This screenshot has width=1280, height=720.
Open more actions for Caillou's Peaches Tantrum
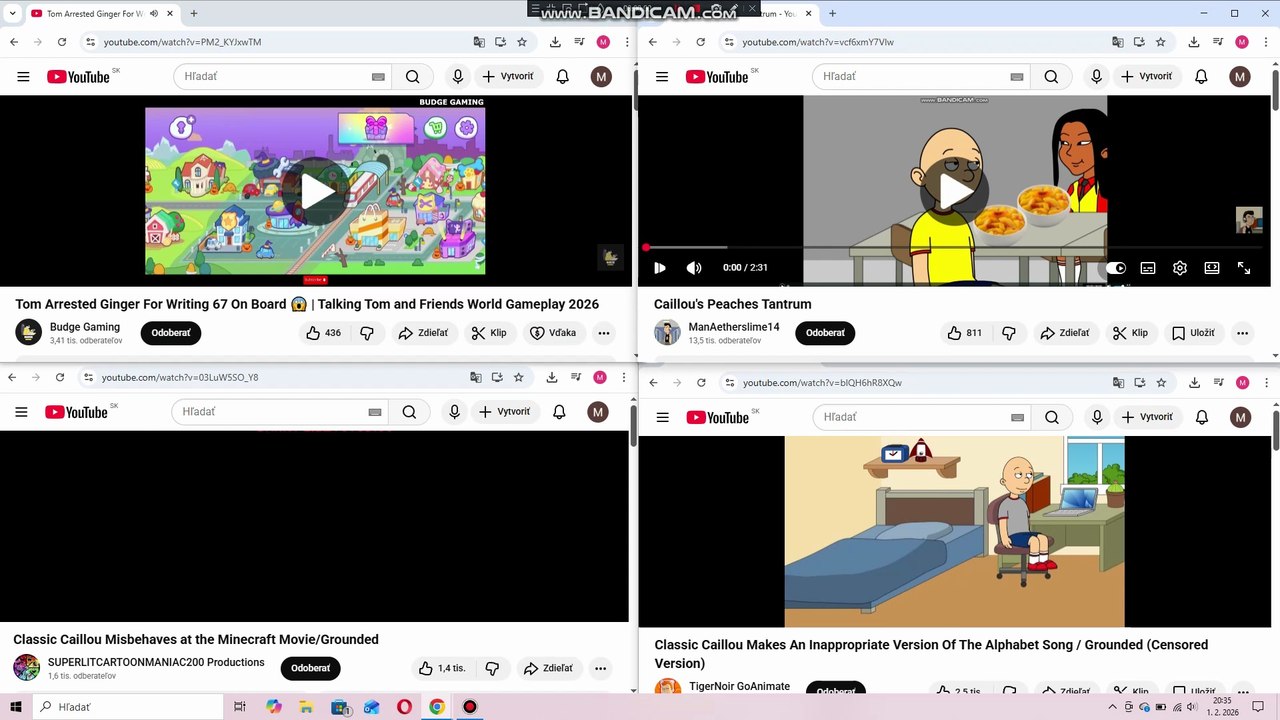(1242, 333)
